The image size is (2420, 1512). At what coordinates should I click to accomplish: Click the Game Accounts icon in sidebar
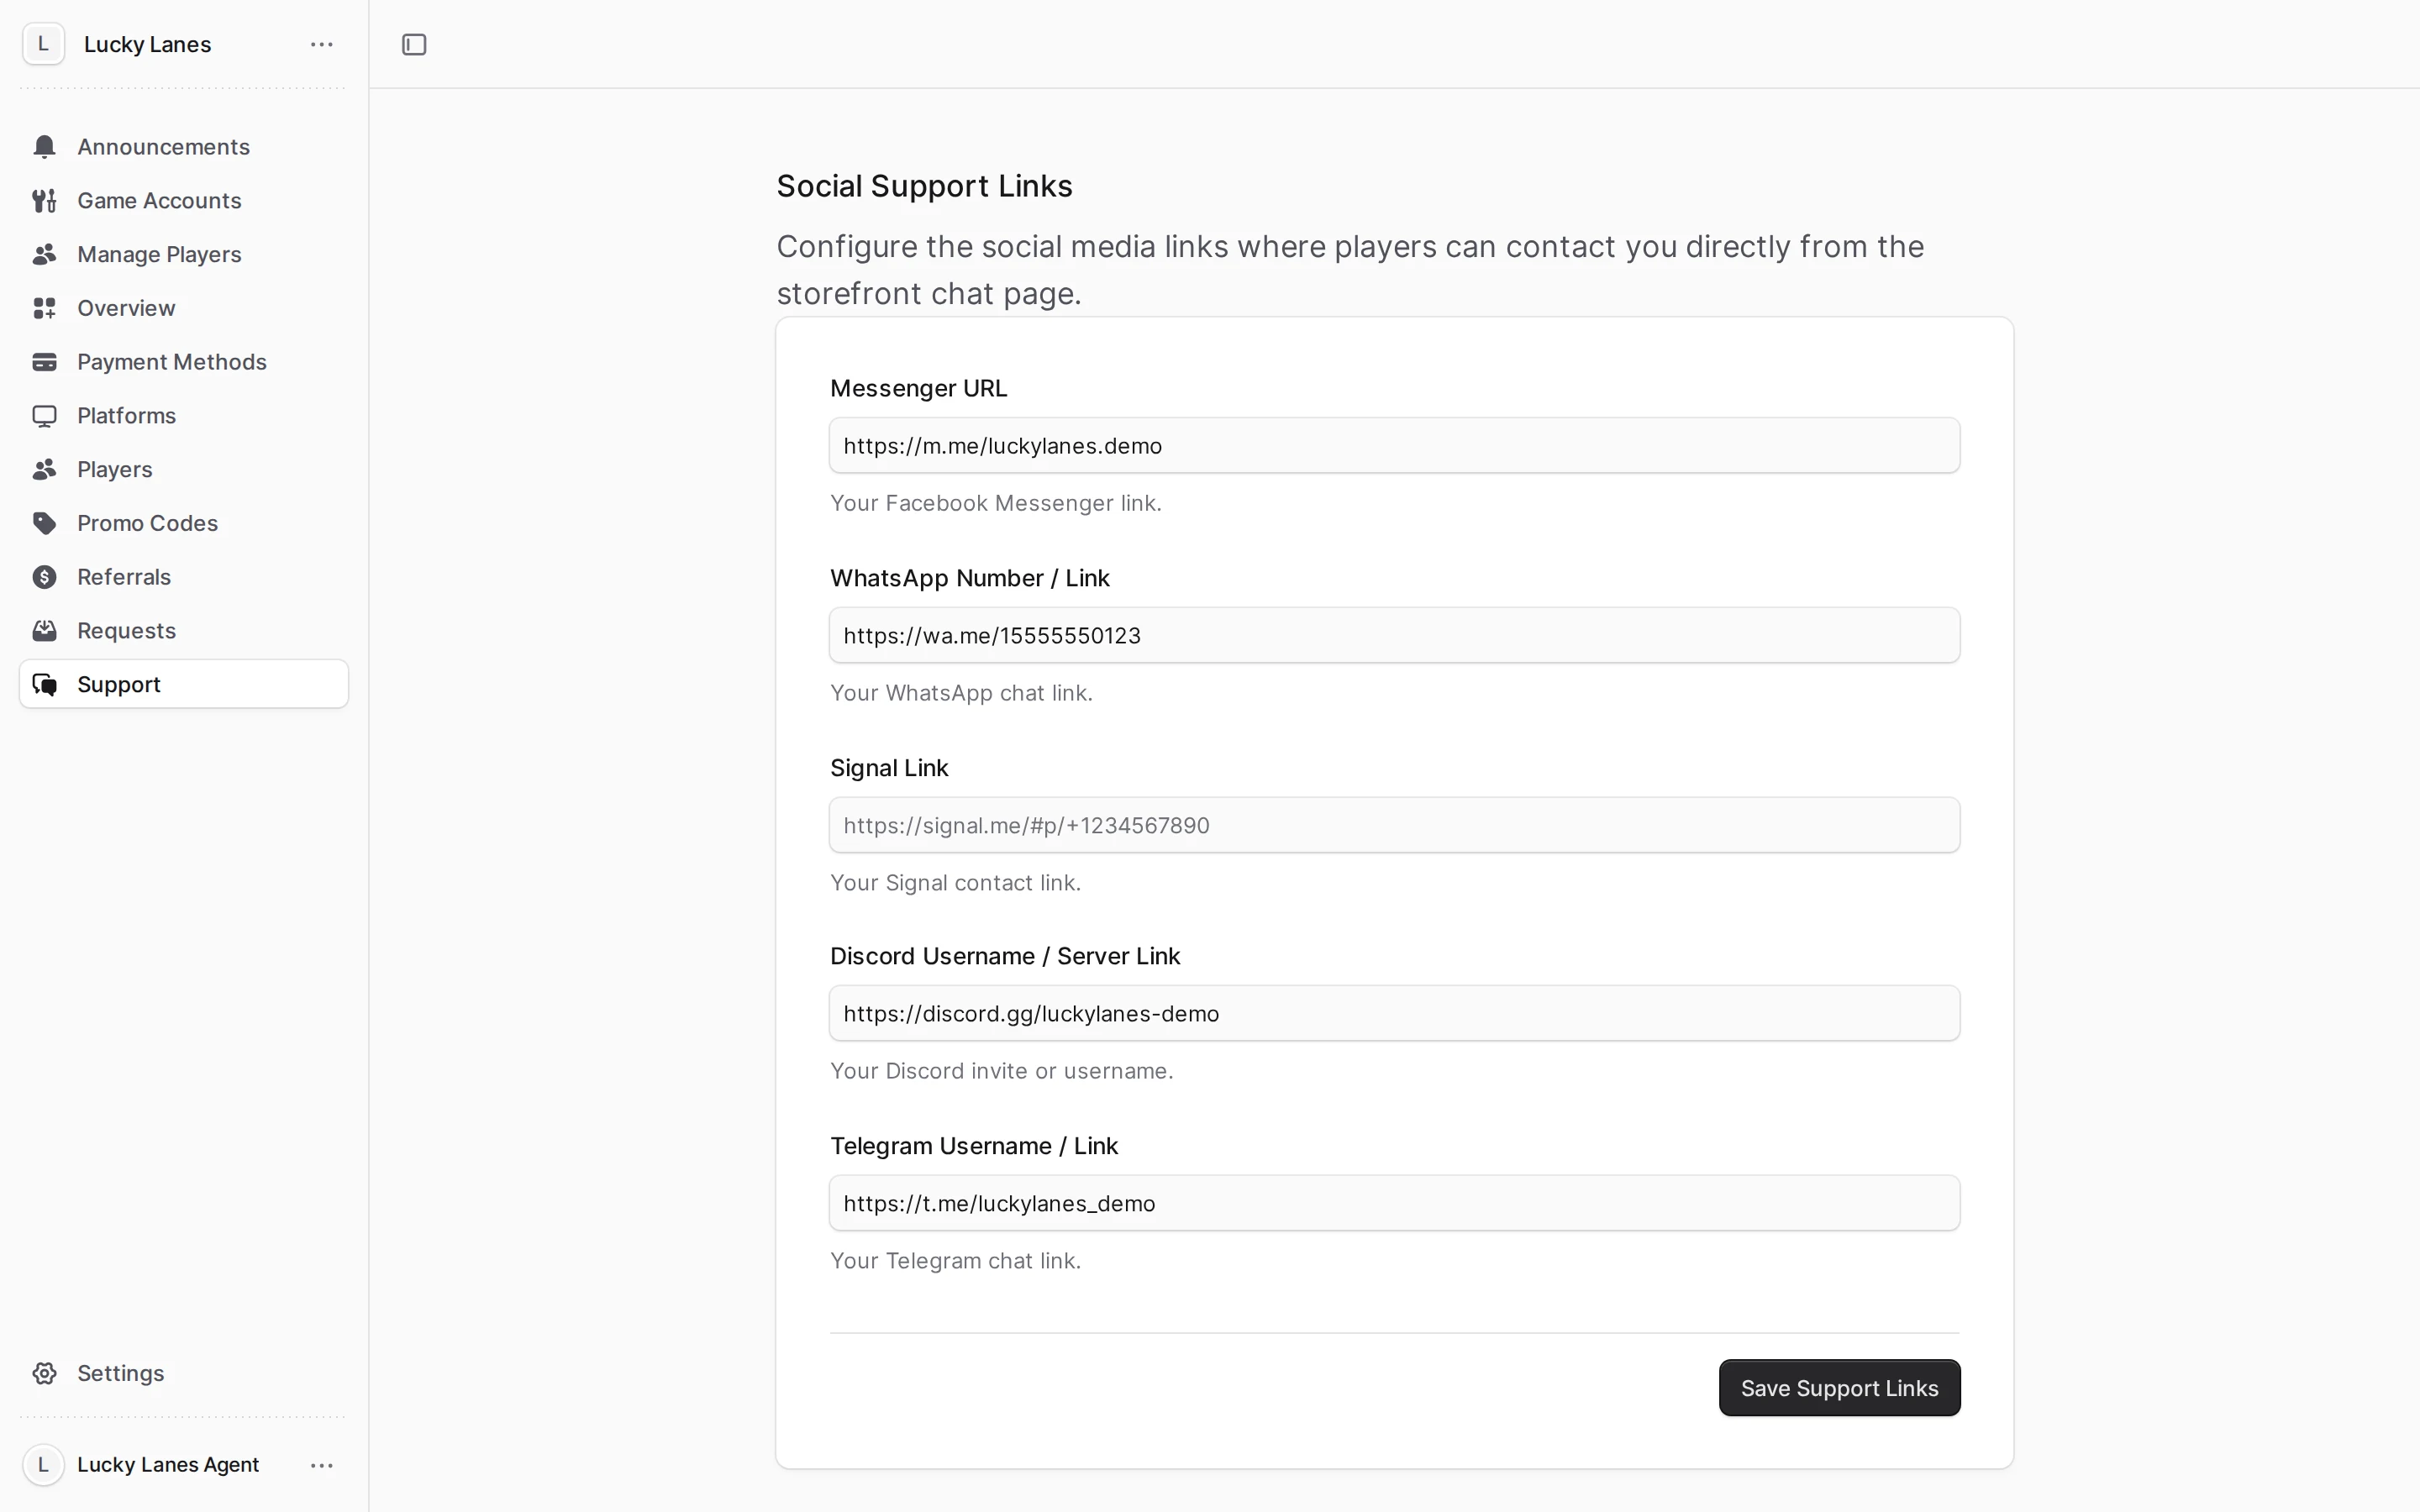(x=44, y=201)
